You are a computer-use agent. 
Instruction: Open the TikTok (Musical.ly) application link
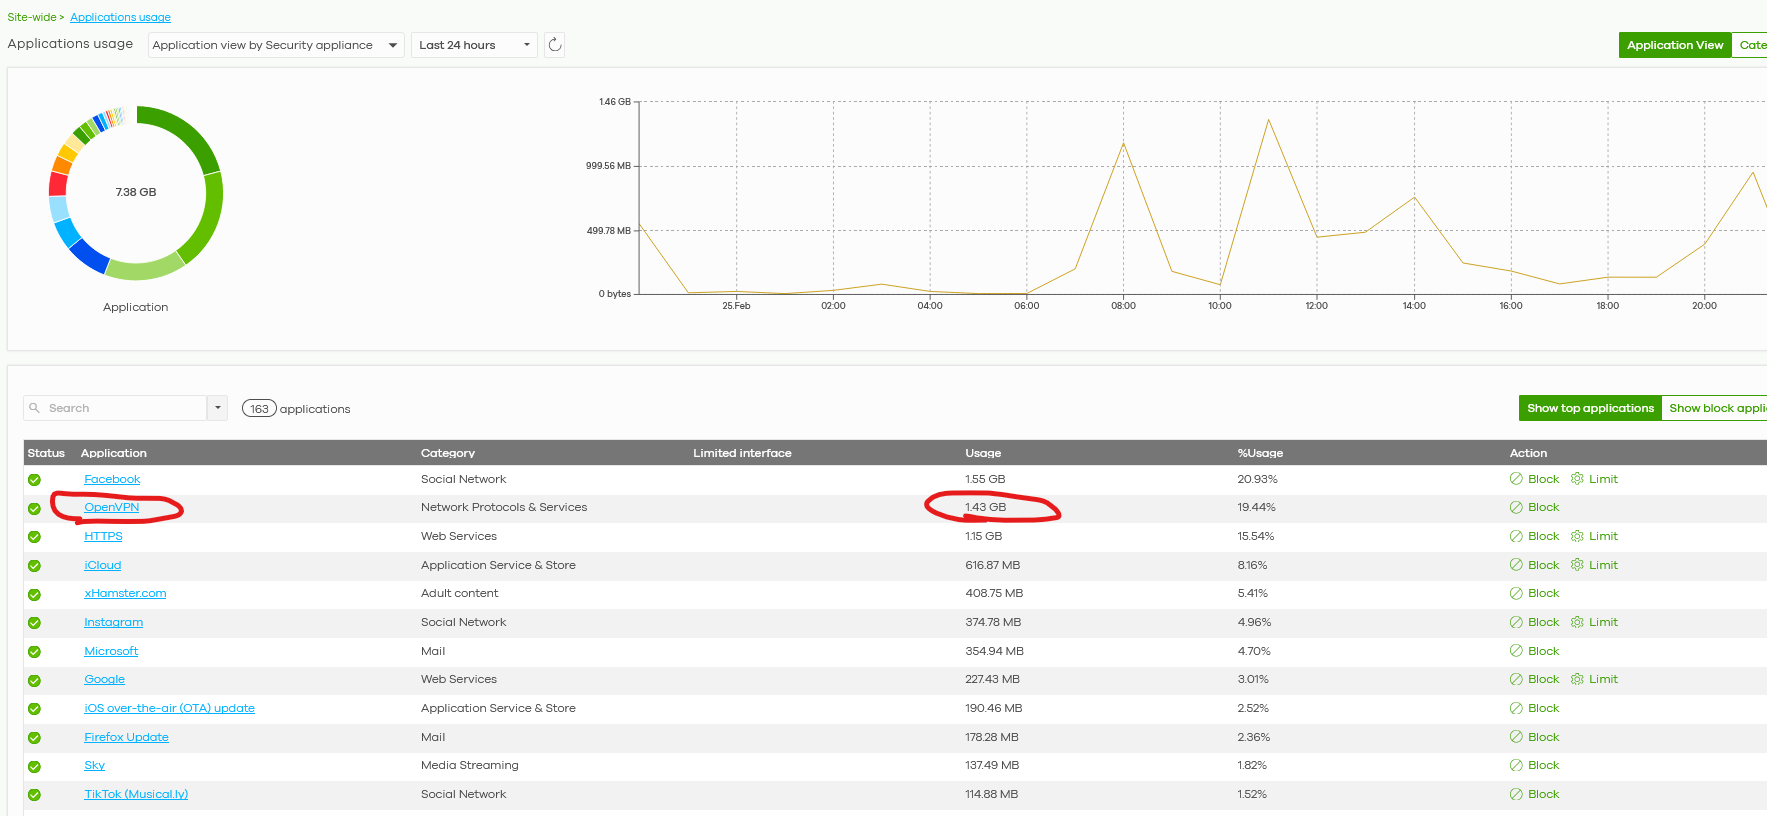(x=136, y=794)
